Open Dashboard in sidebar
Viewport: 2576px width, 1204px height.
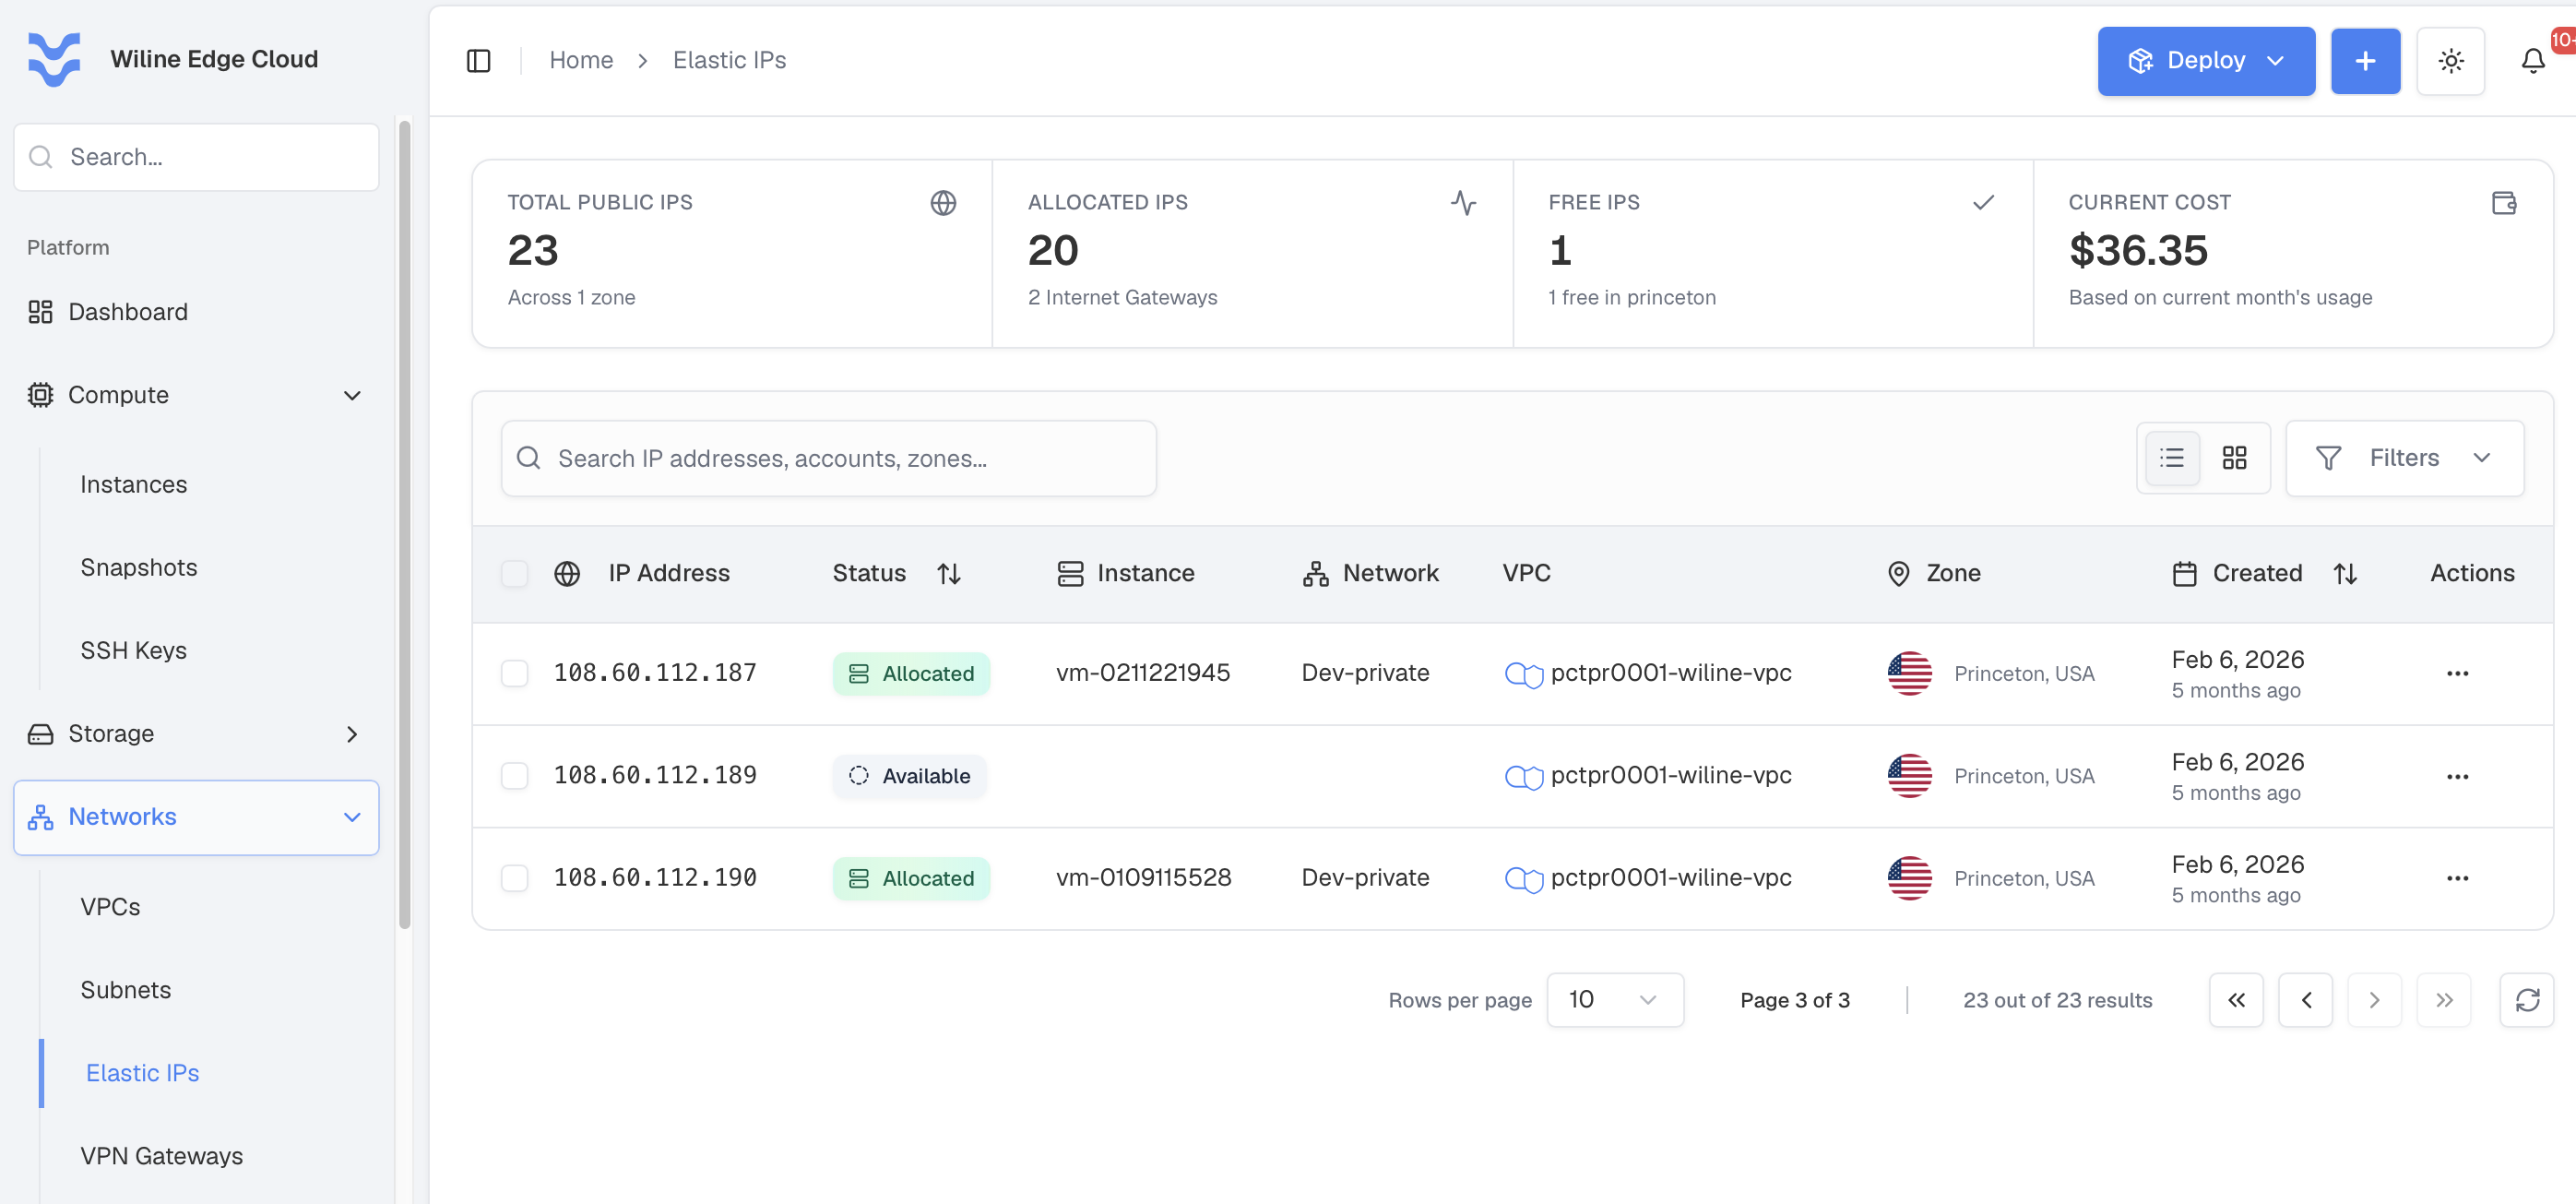click(196, 312)
